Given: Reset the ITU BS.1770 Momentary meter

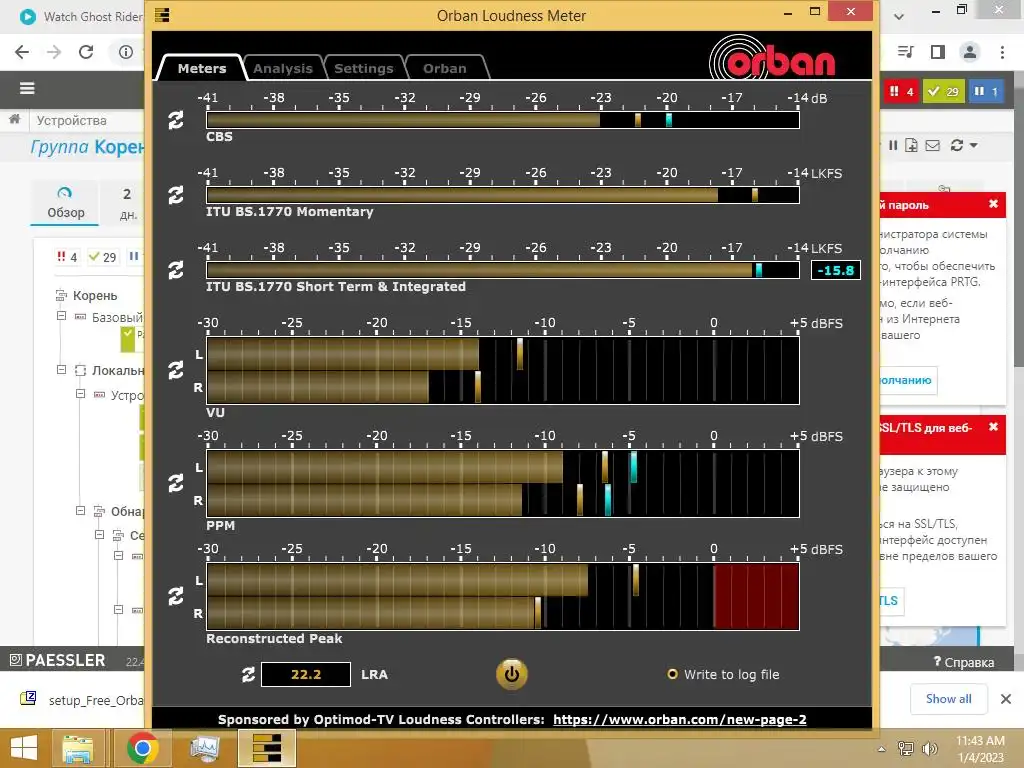Looking at the screenshot, I should pos(176,195).
